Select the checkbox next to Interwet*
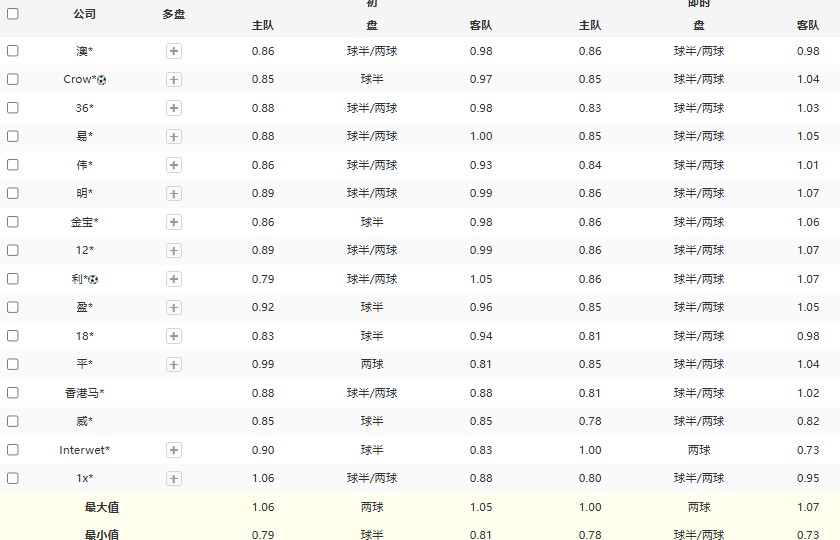The height and width of the screenshot is (540, 840). [x=13, y=450]
